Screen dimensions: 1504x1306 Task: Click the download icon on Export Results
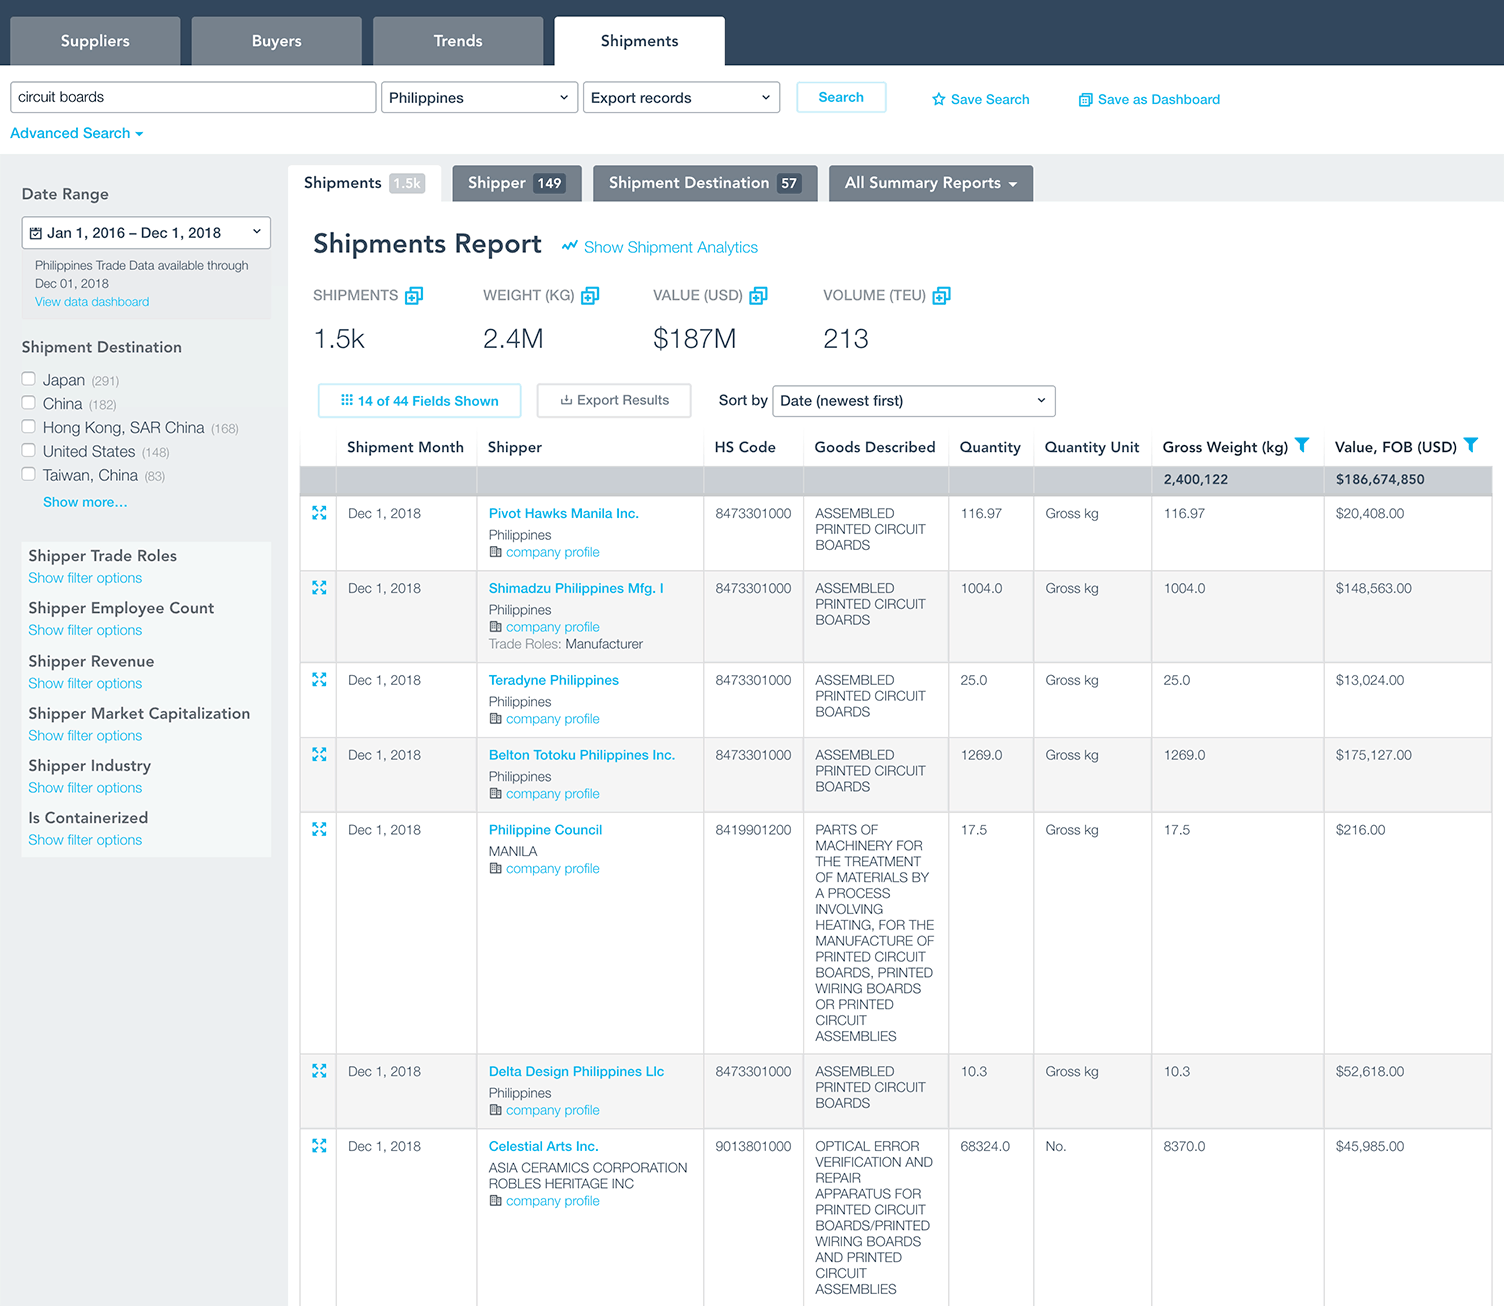(566, 400)
